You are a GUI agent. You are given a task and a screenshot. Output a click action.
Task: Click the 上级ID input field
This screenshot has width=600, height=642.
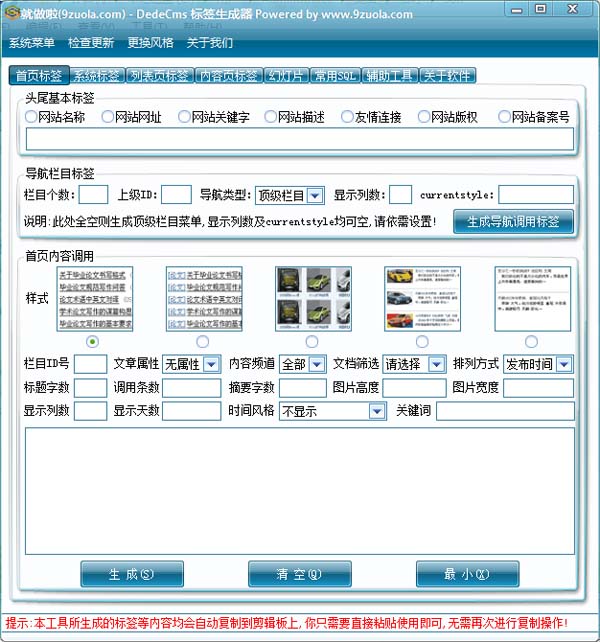click(x=177, y=194)
